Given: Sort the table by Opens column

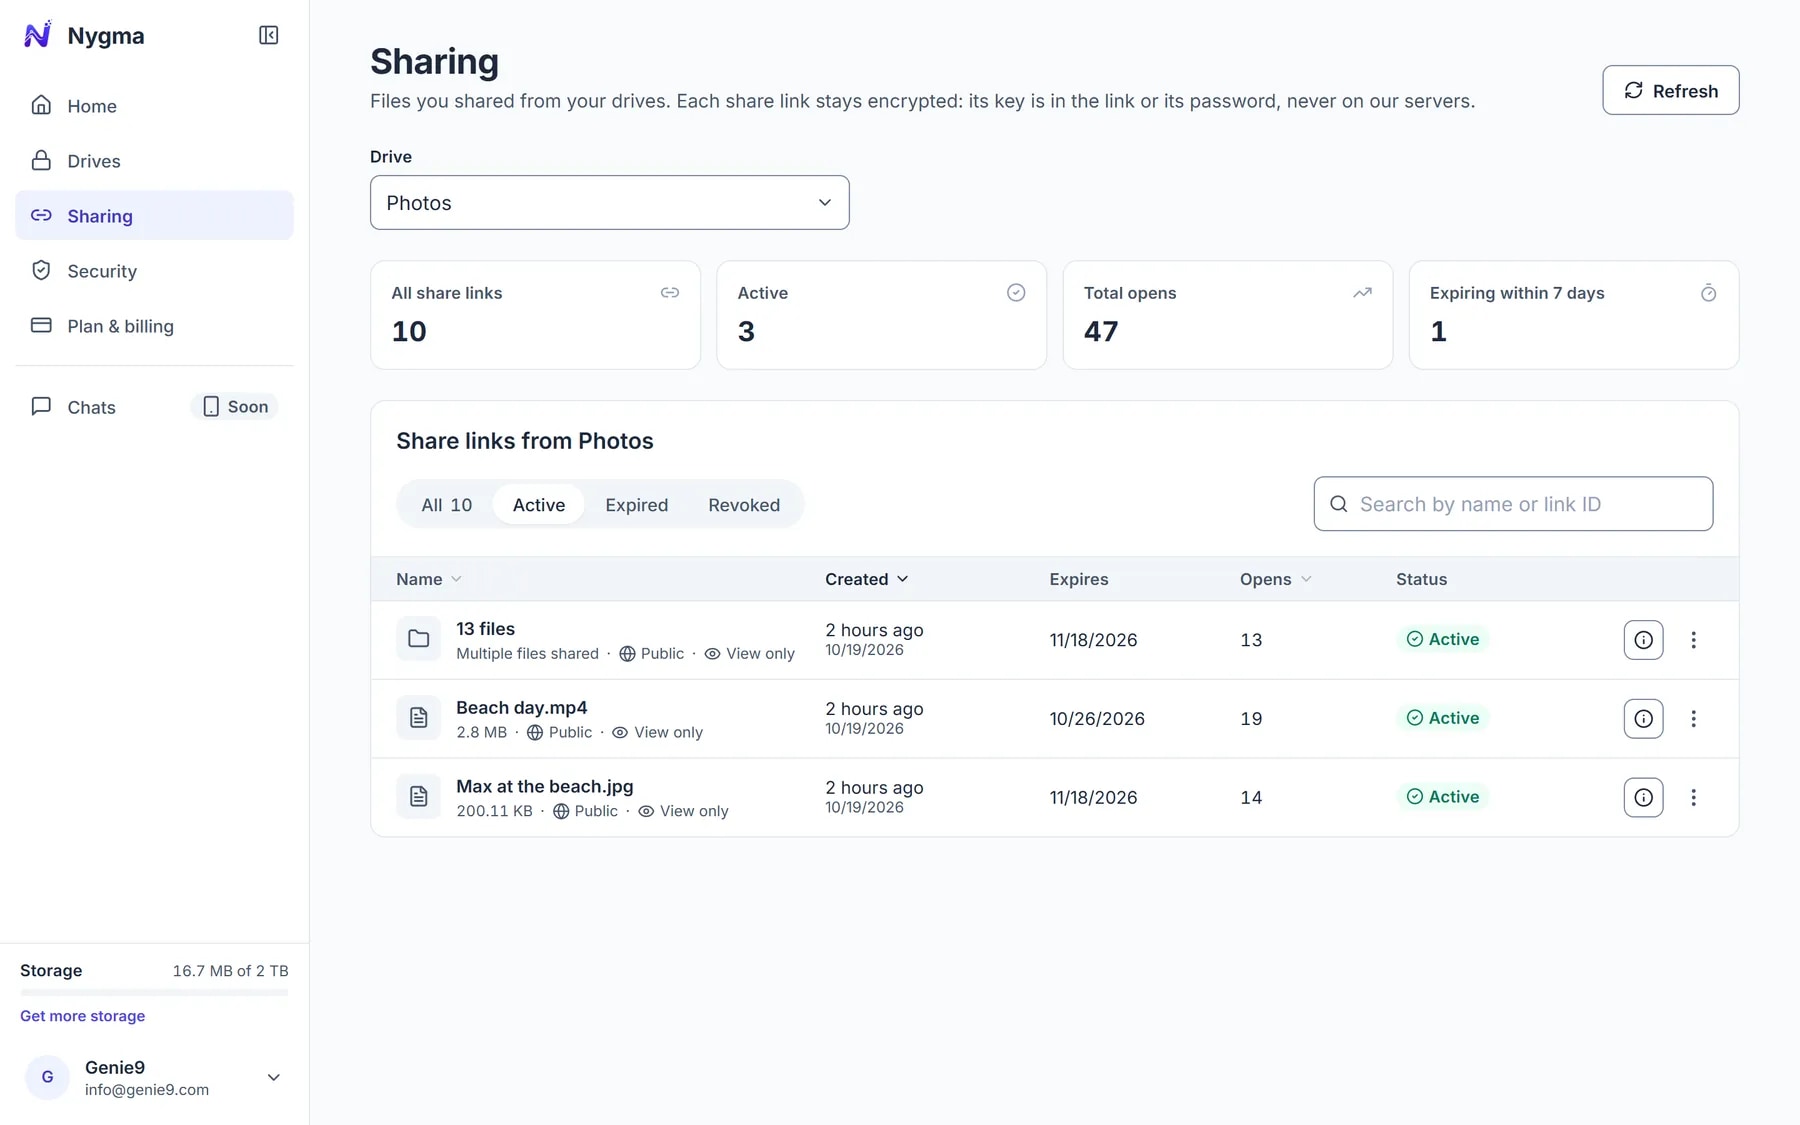Looking at the screenshot, I should click(x=1276, y=579).
